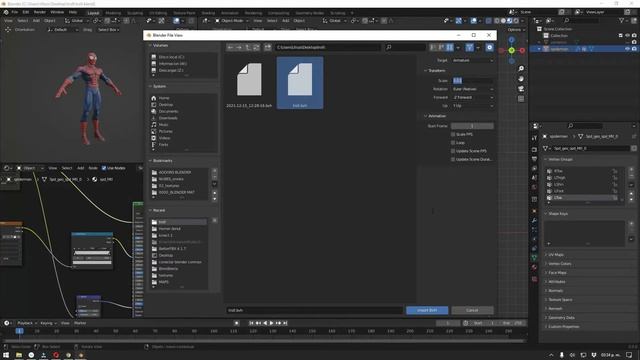Exclude Collection from view layer checkbox
The image size is (640, 360).
pos(620,36)
